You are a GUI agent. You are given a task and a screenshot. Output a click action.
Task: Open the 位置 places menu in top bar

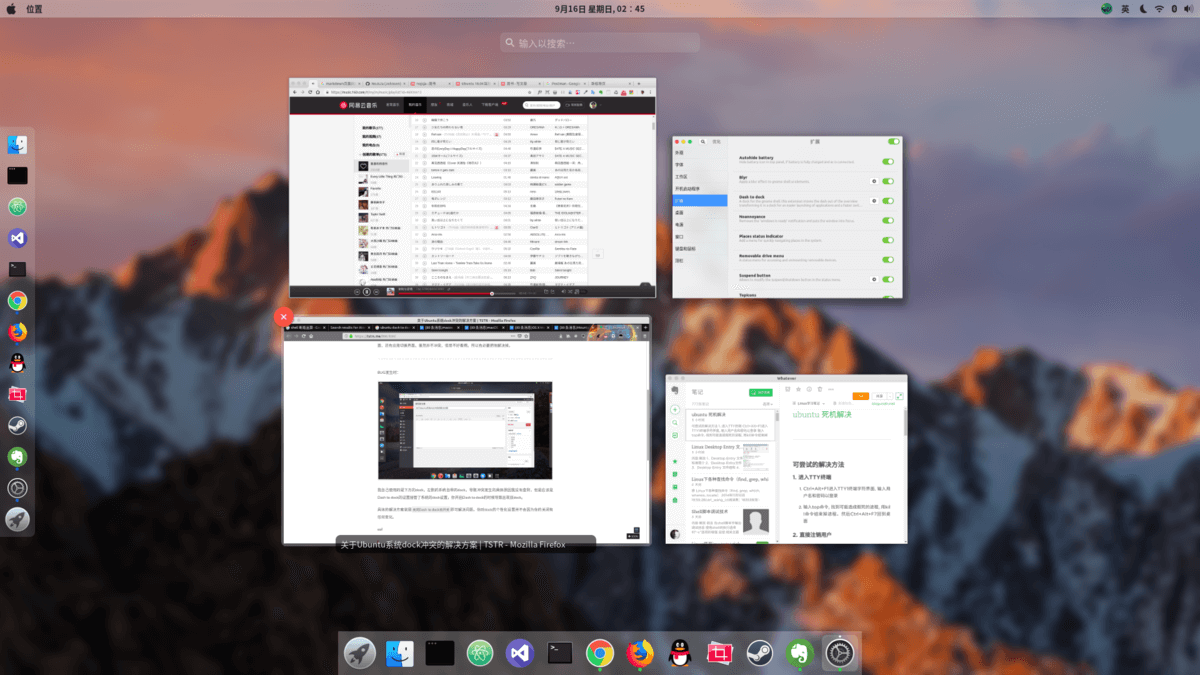tap(34, 9)
